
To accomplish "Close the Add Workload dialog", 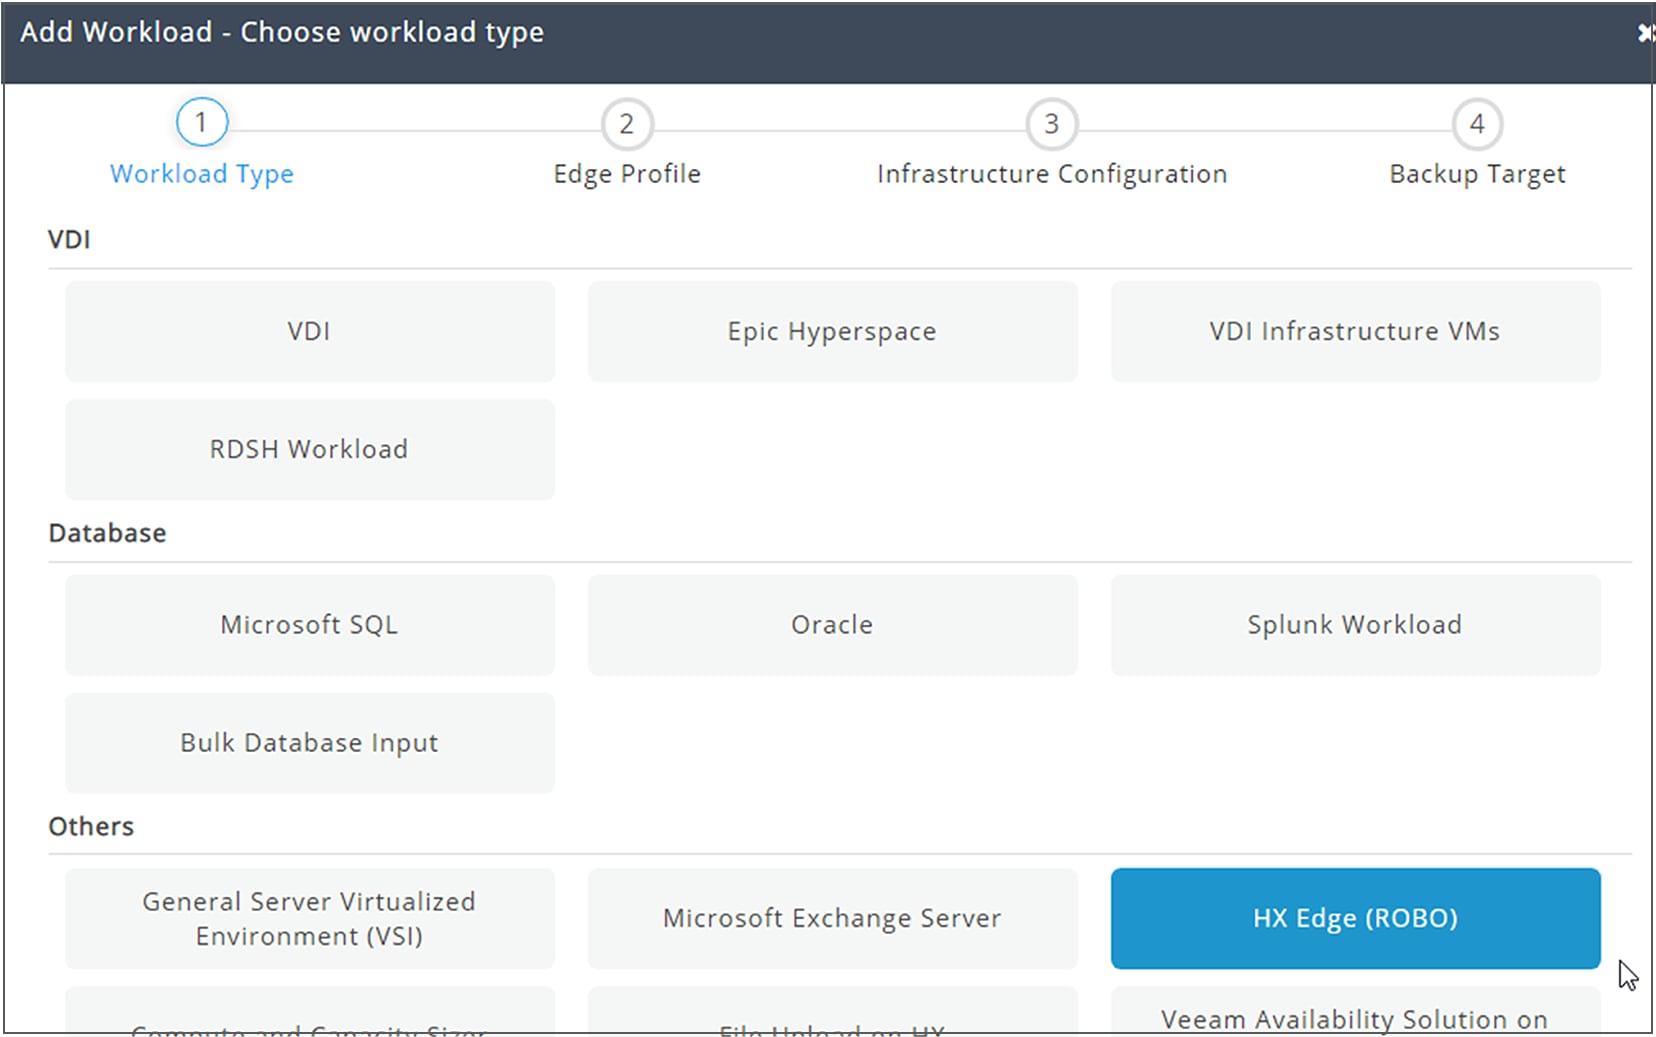I will point(1645,33).
